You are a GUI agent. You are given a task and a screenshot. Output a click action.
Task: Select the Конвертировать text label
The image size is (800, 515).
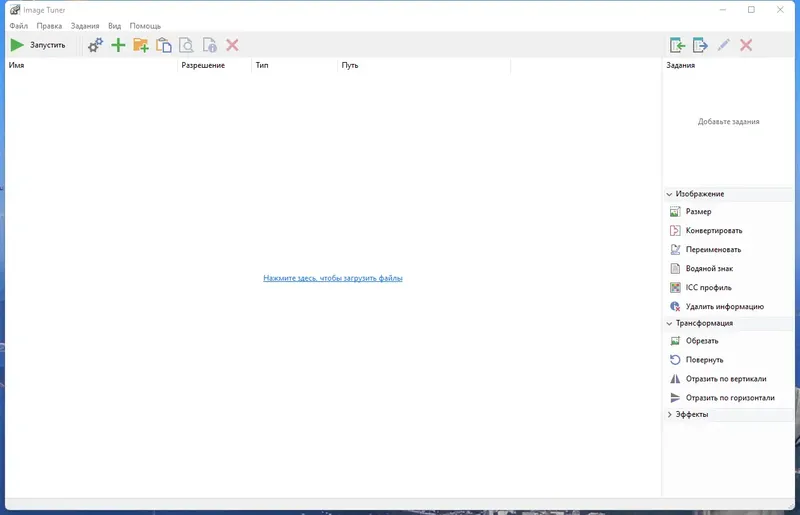tap(714, 230)
